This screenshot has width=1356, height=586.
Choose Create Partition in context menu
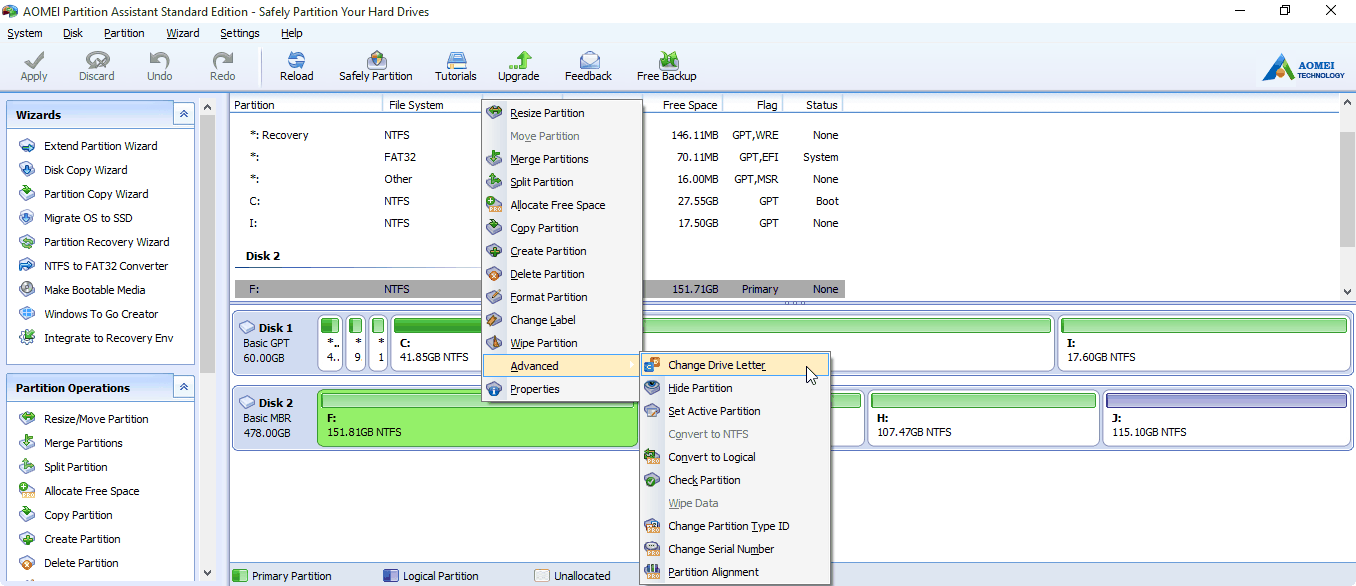coord(561,251)
